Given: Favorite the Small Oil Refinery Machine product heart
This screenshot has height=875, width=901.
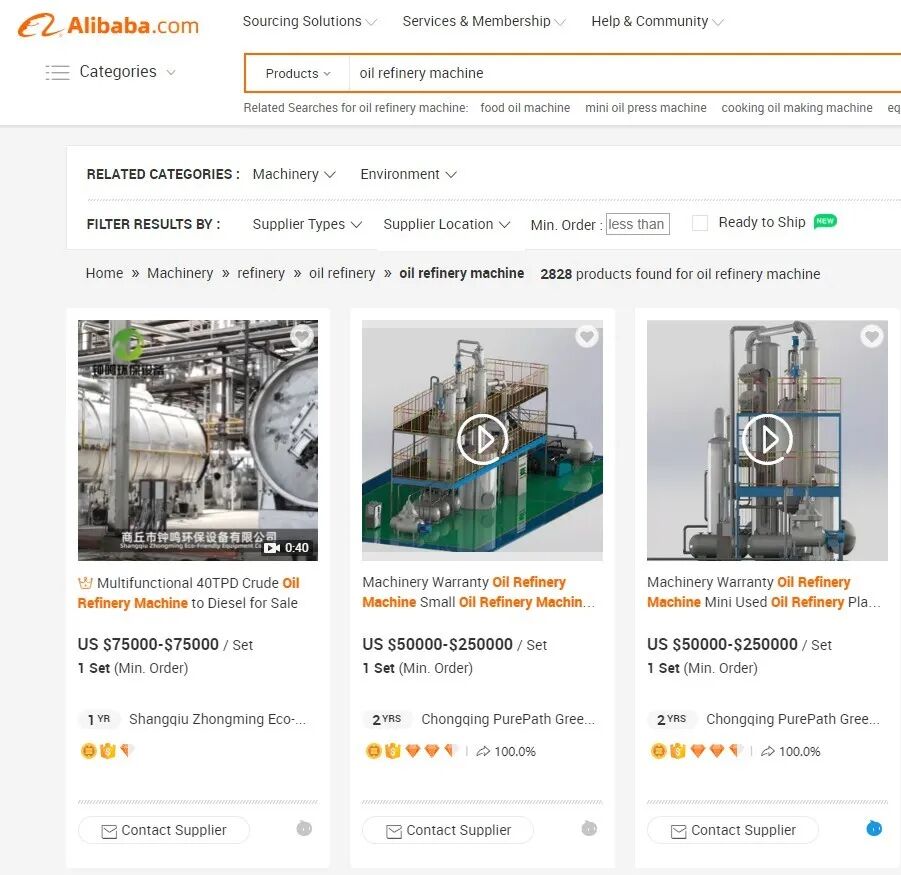Looking at the screenshot, I should click(x=587, y=336).
